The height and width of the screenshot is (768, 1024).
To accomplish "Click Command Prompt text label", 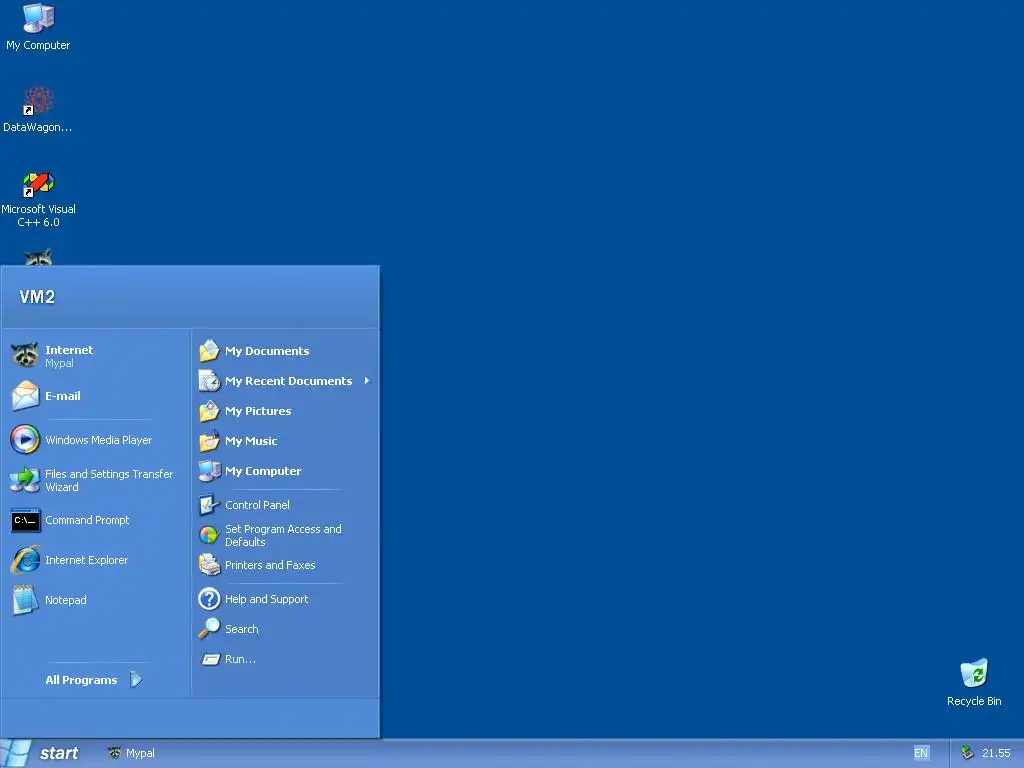I will (x=88, y=520).
